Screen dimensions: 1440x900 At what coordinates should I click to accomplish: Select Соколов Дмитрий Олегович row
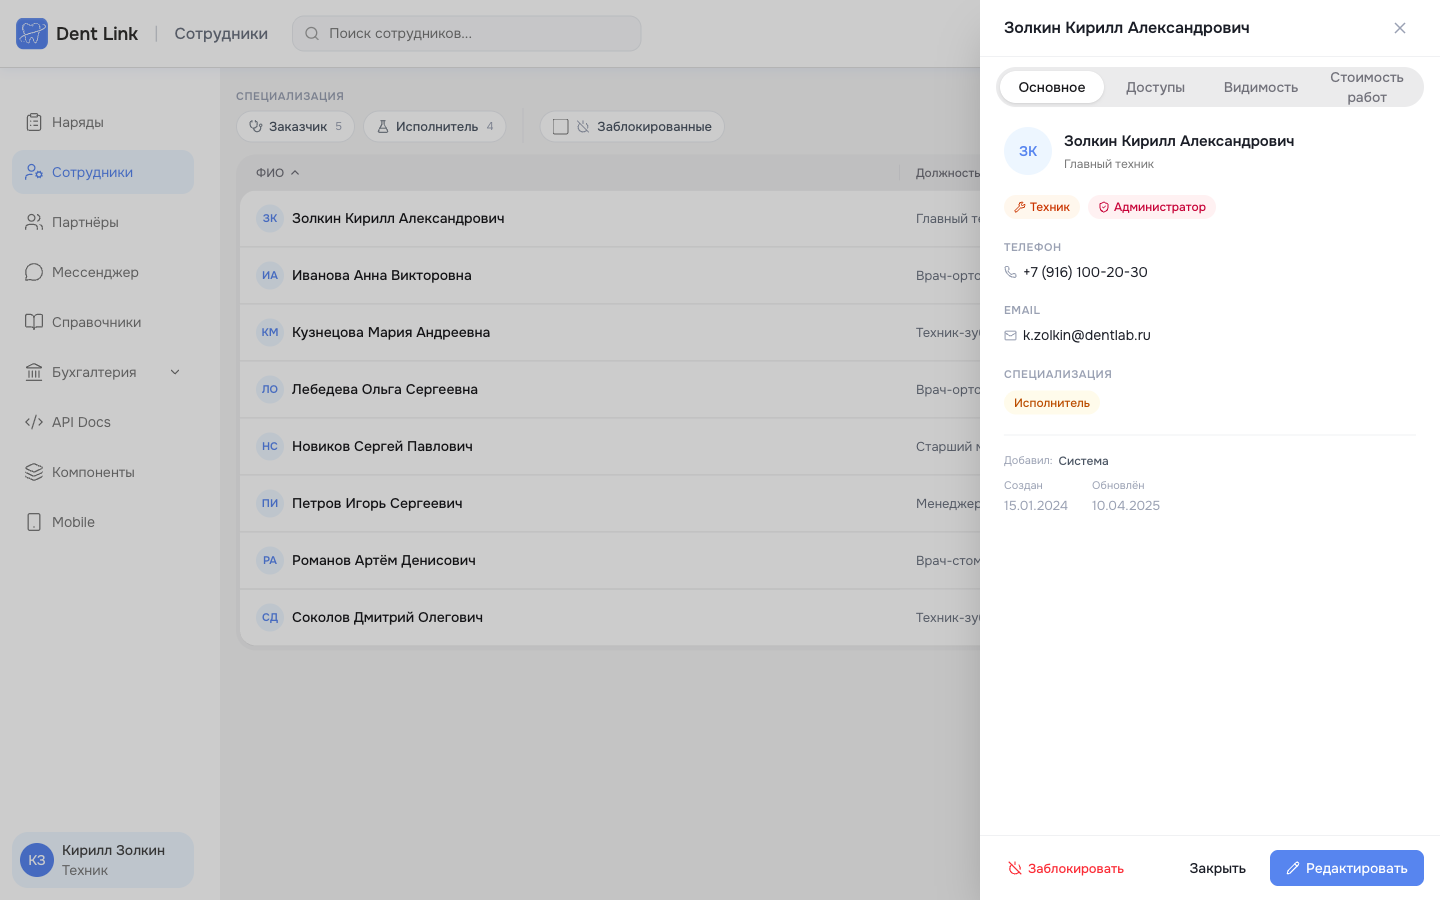pyautogui.click(x=610, y=617)
